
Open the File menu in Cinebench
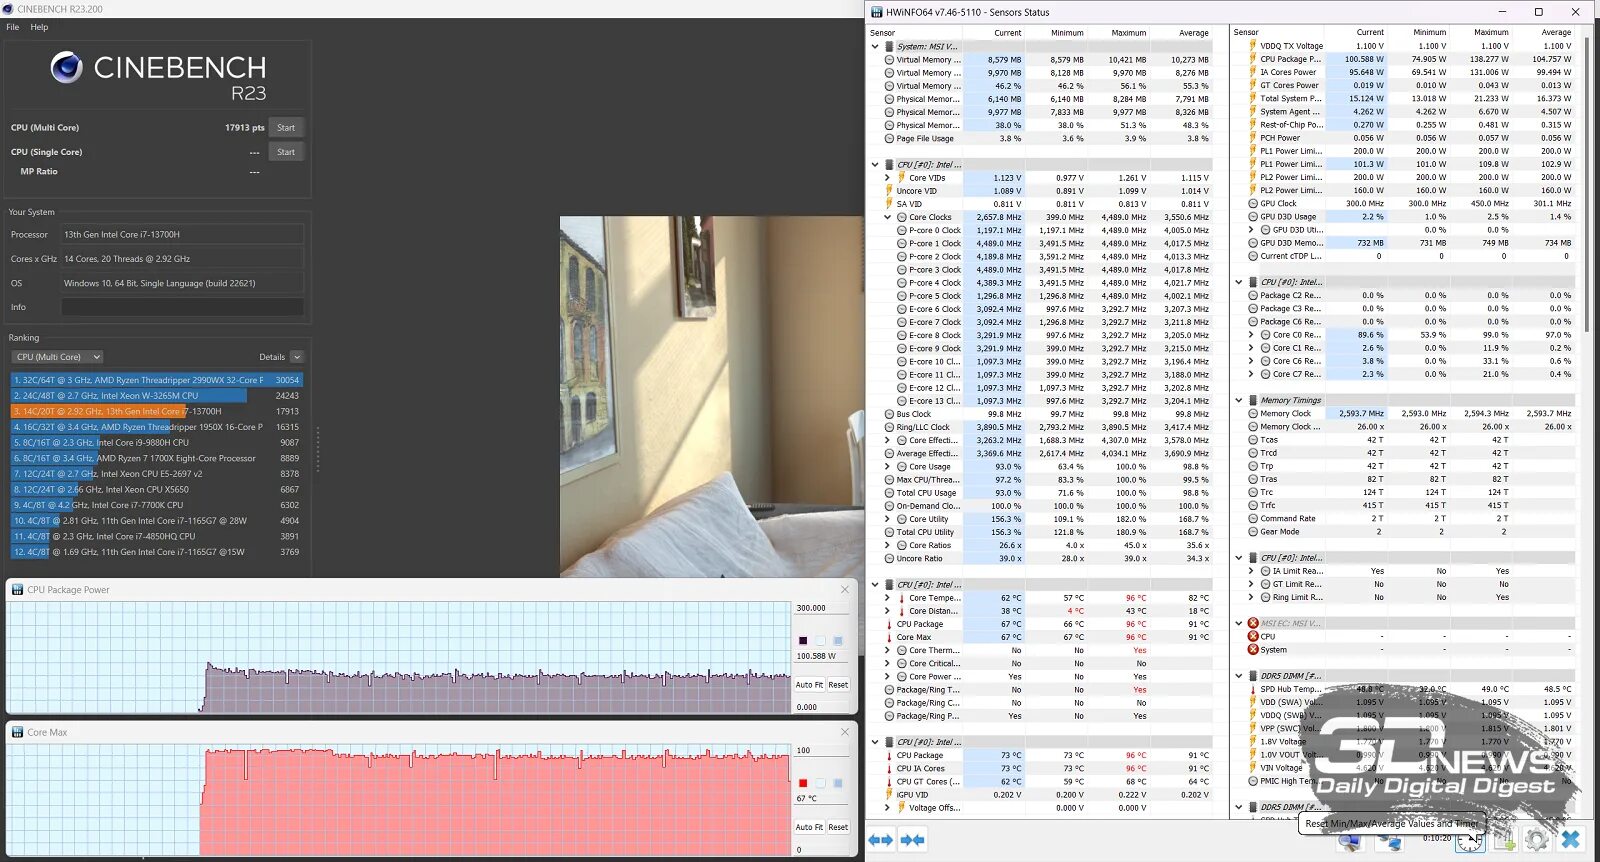tap(13, 27)
